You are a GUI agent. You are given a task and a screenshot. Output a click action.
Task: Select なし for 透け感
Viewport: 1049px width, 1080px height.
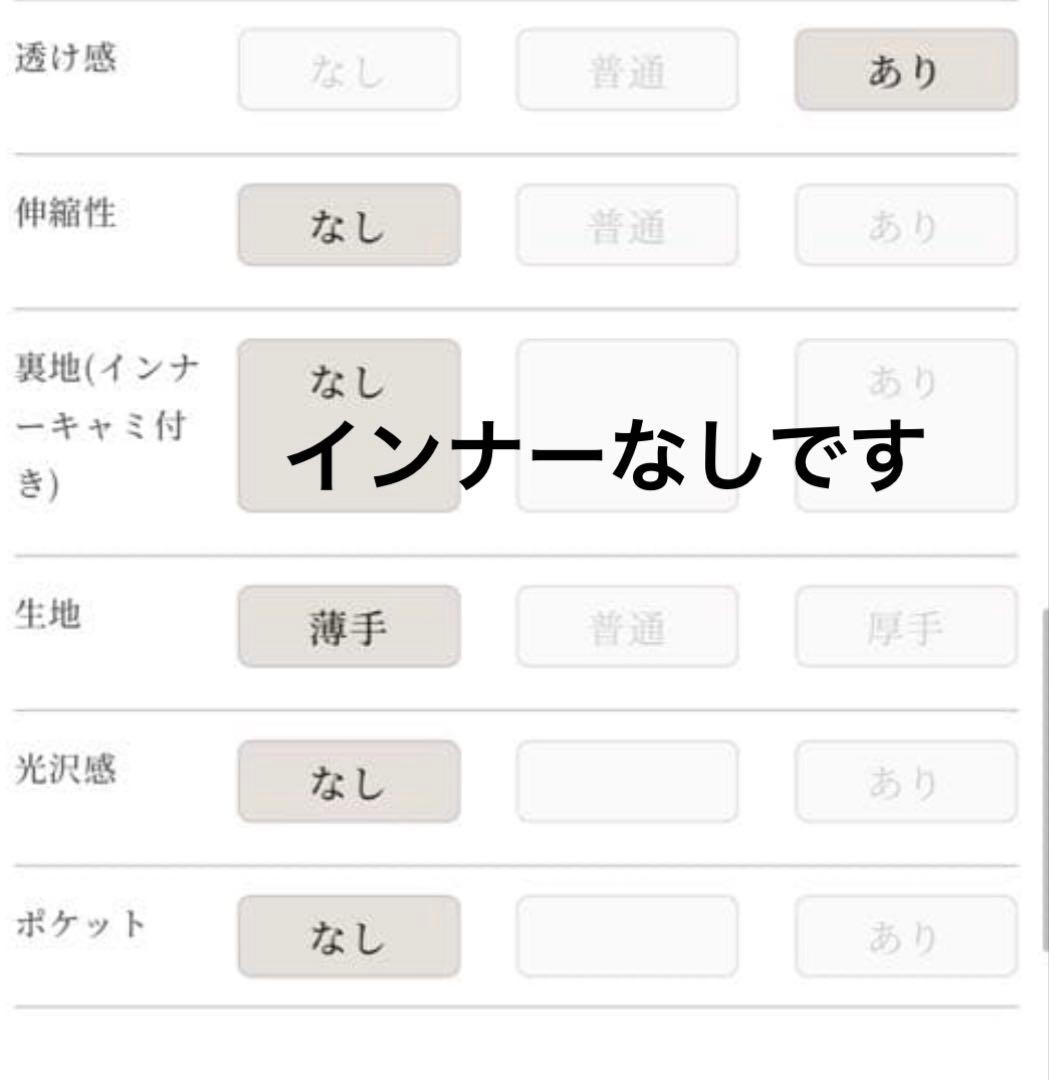[348, 70]
